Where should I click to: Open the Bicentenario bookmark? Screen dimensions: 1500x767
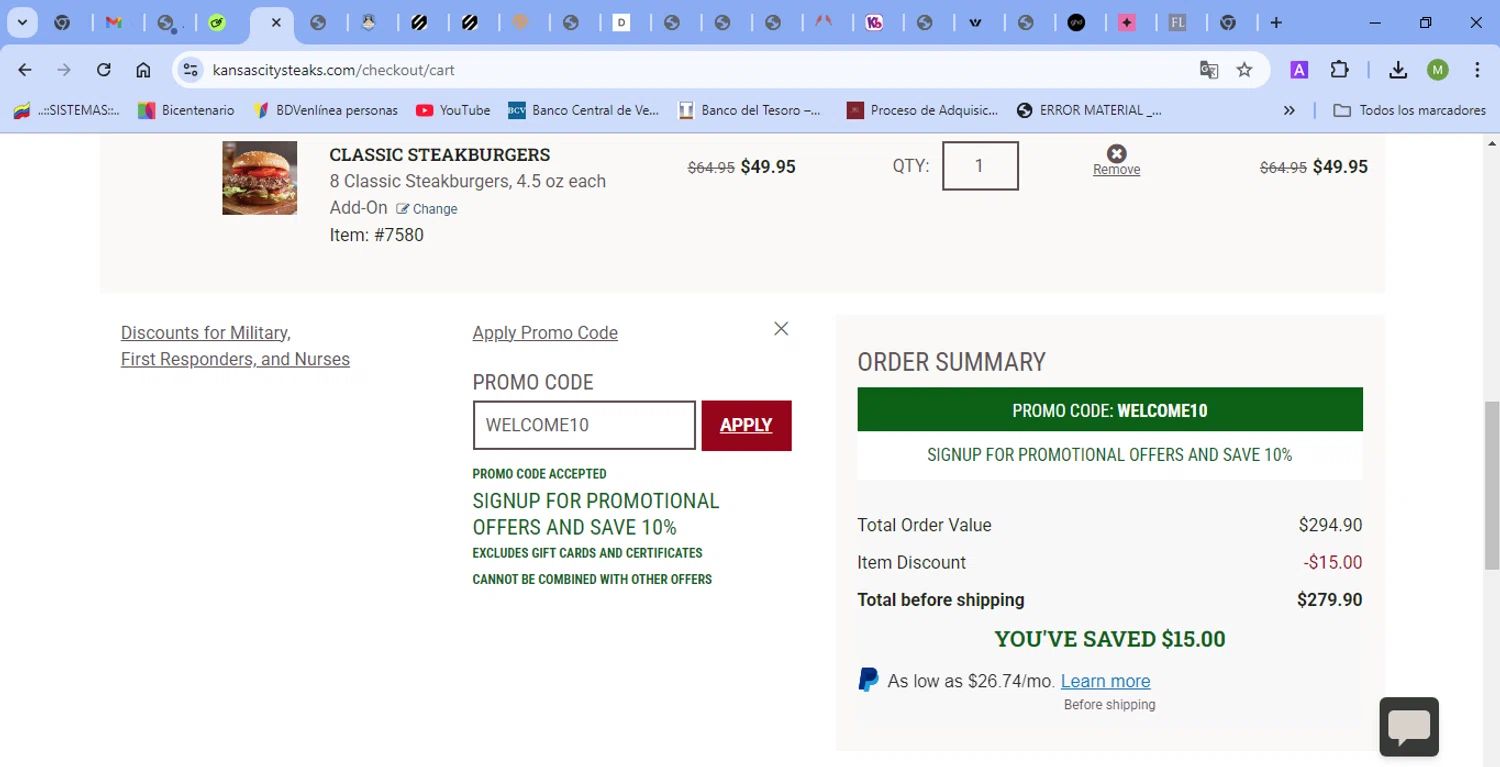[x=186, y=110]
